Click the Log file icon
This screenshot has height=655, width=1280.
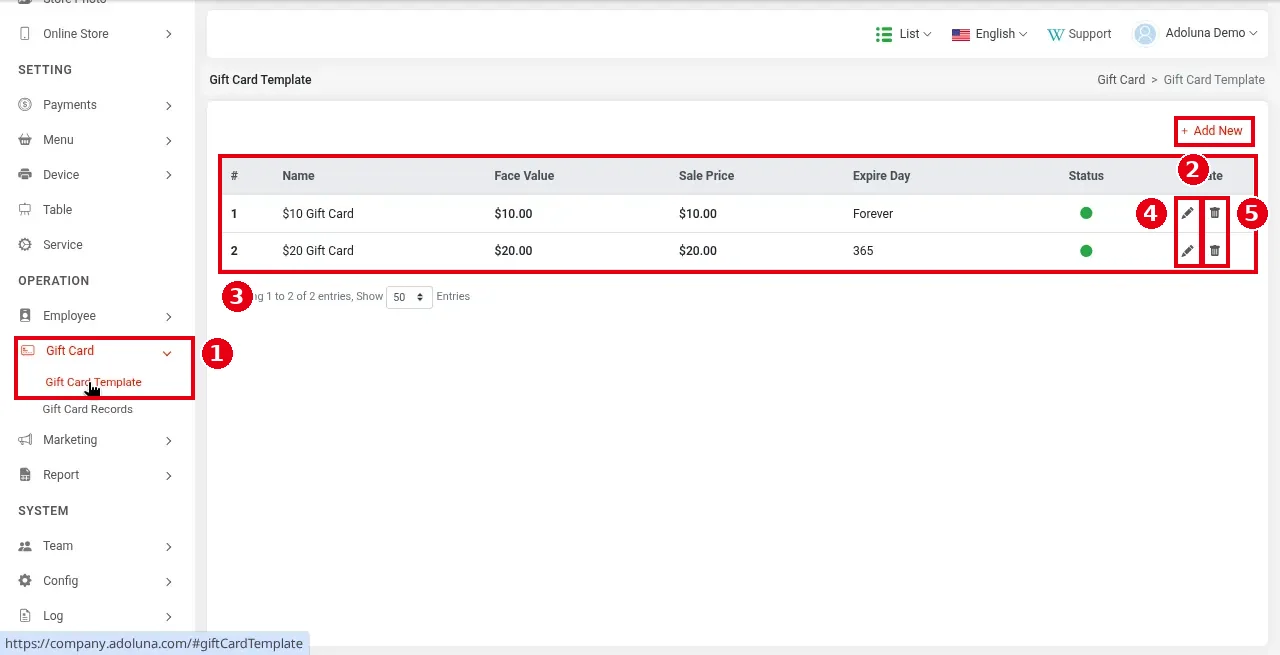click(x=25, y=616)
